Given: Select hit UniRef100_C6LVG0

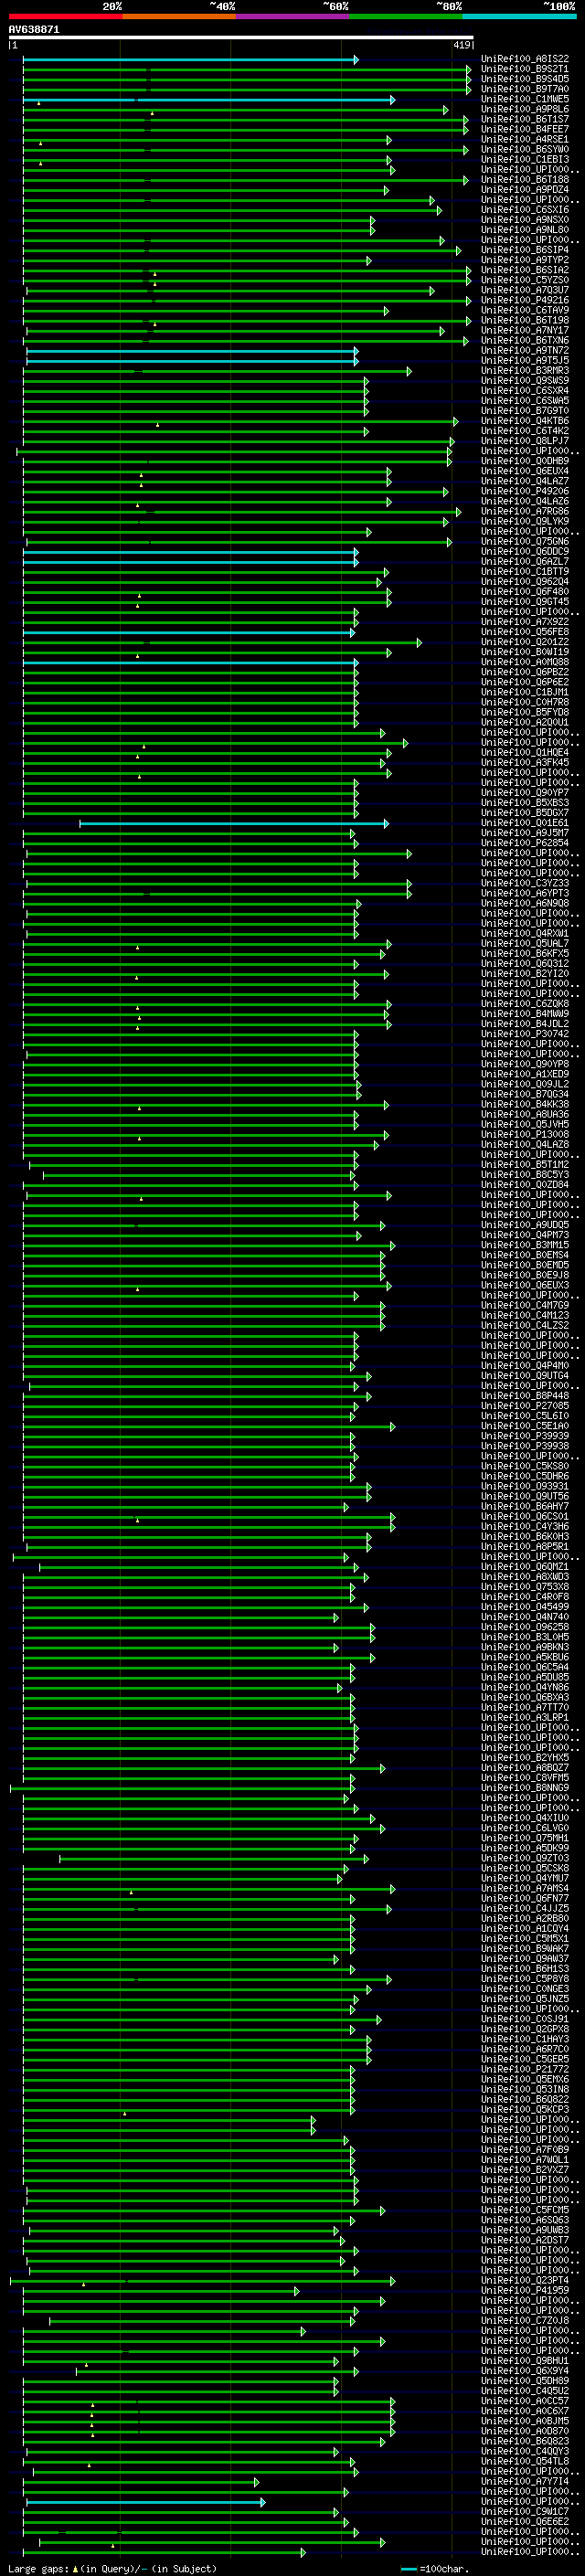Looking at the screenshot, I should tap(525, 1828).
